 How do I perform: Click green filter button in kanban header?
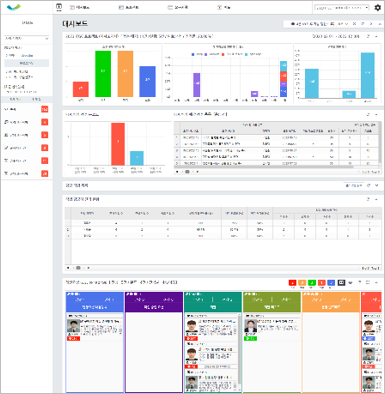pyautogui.click(x=312, y=283)
